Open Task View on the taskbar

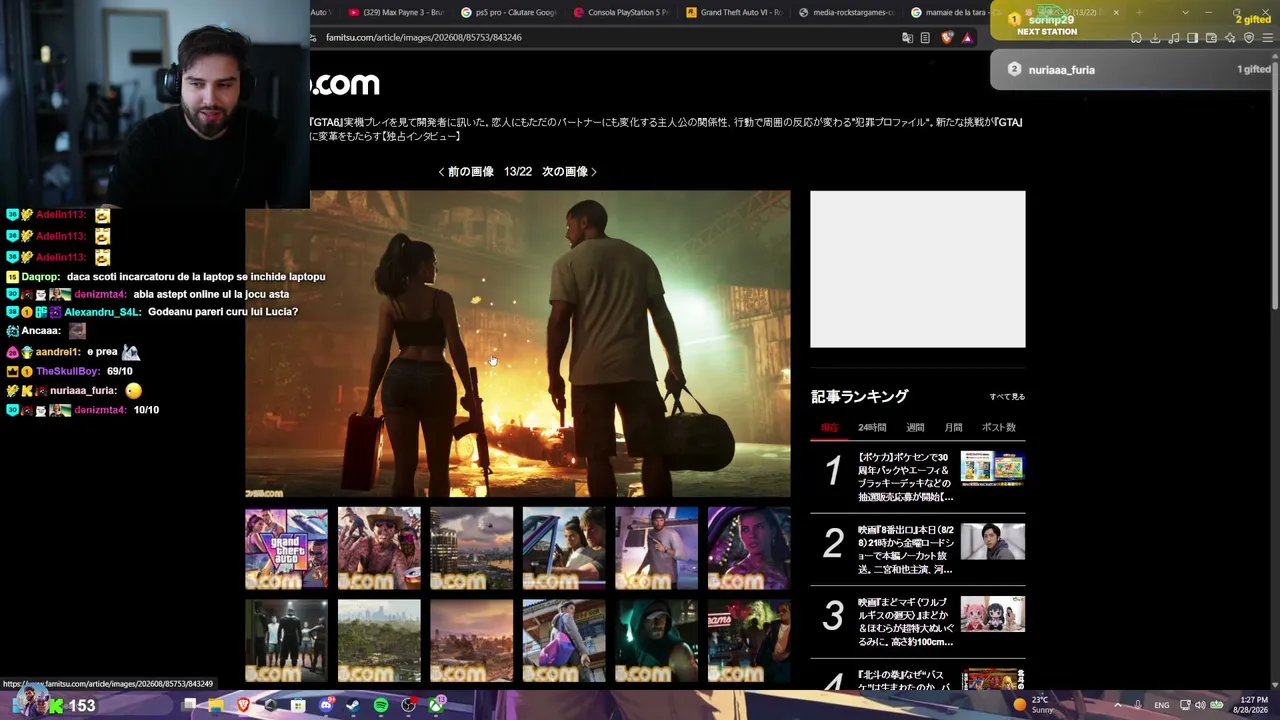click(x=189, y=706)
